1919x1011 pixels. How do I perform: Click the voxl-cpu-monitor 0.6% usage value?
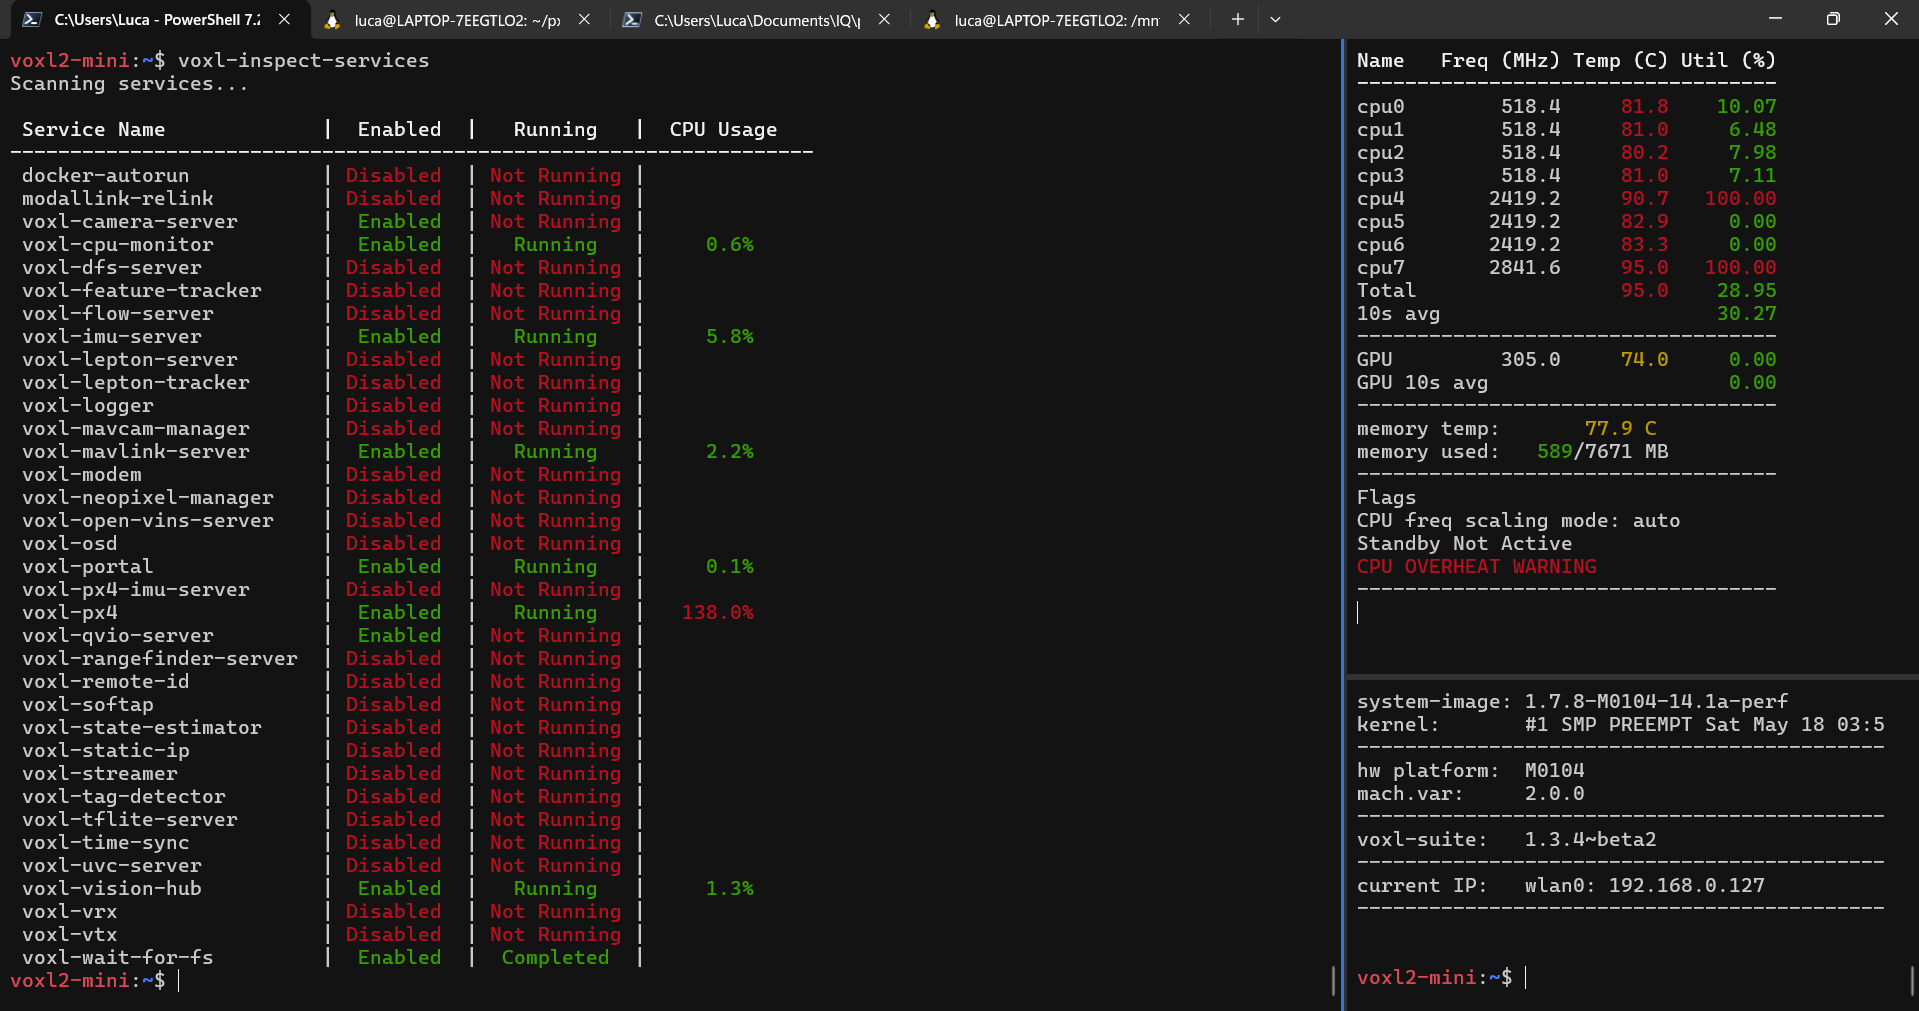[730, 245]
